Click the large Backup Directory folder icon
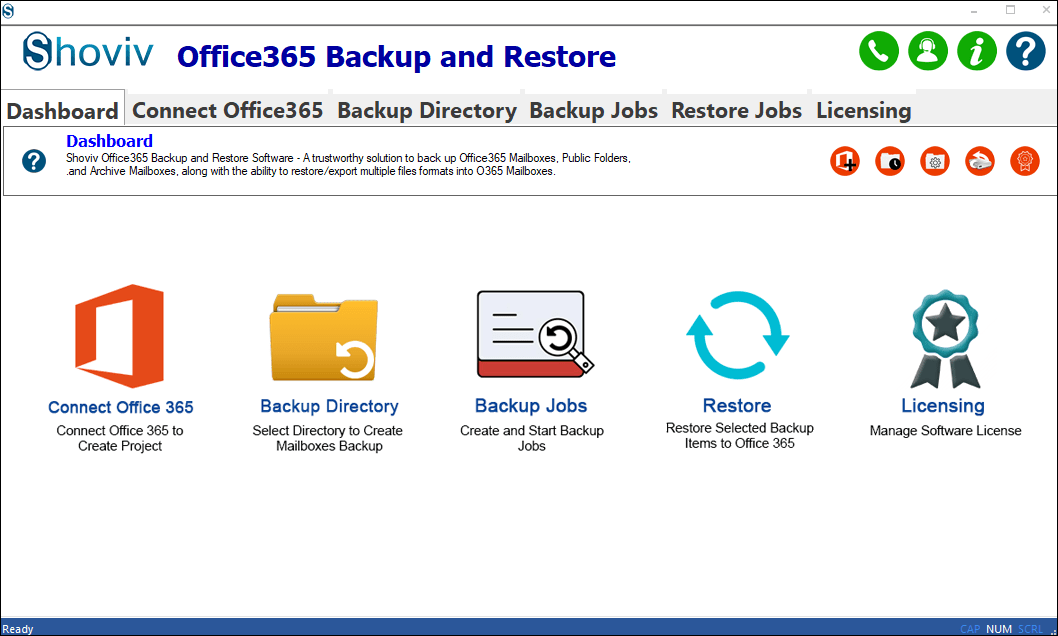Image resolution: width=1058 pixels, height=636 pixels. 322,337
